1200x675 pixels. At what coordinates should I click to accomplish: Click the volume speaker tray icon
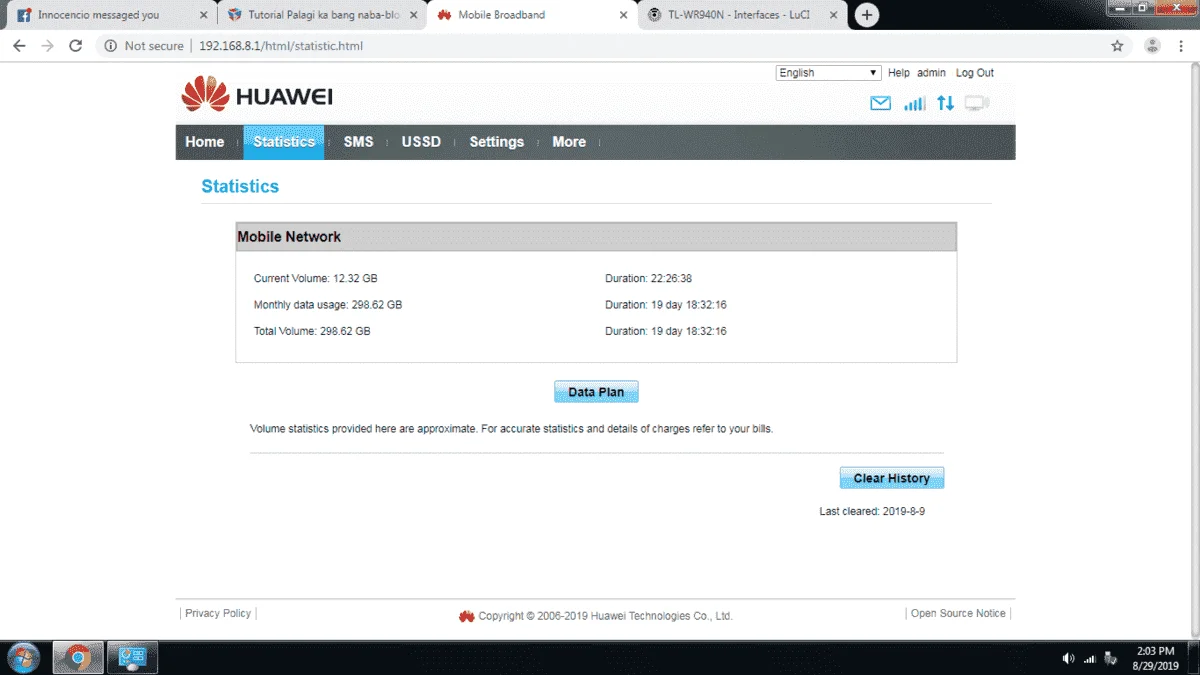click(x=1068, y=658)
